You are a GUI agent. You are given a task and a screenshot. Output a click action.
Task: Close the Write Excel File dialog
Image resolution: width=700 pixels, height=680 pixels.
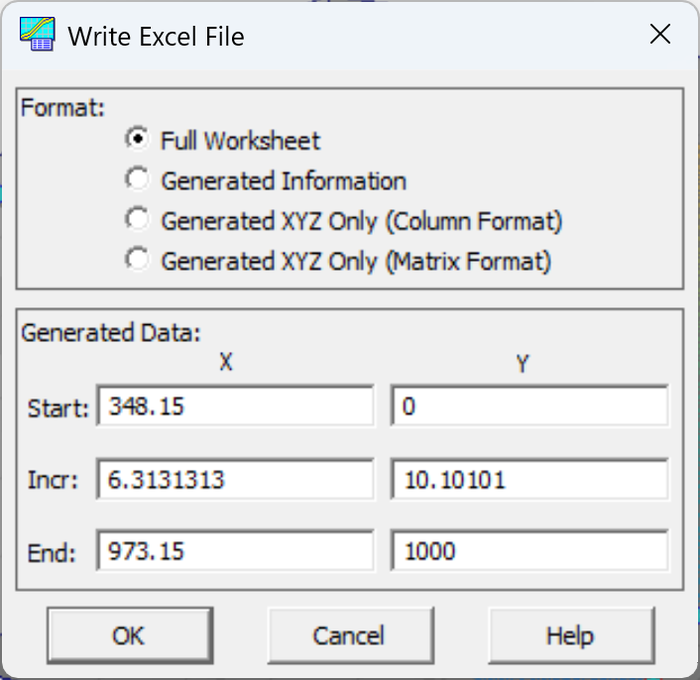(x=660, y=34)
